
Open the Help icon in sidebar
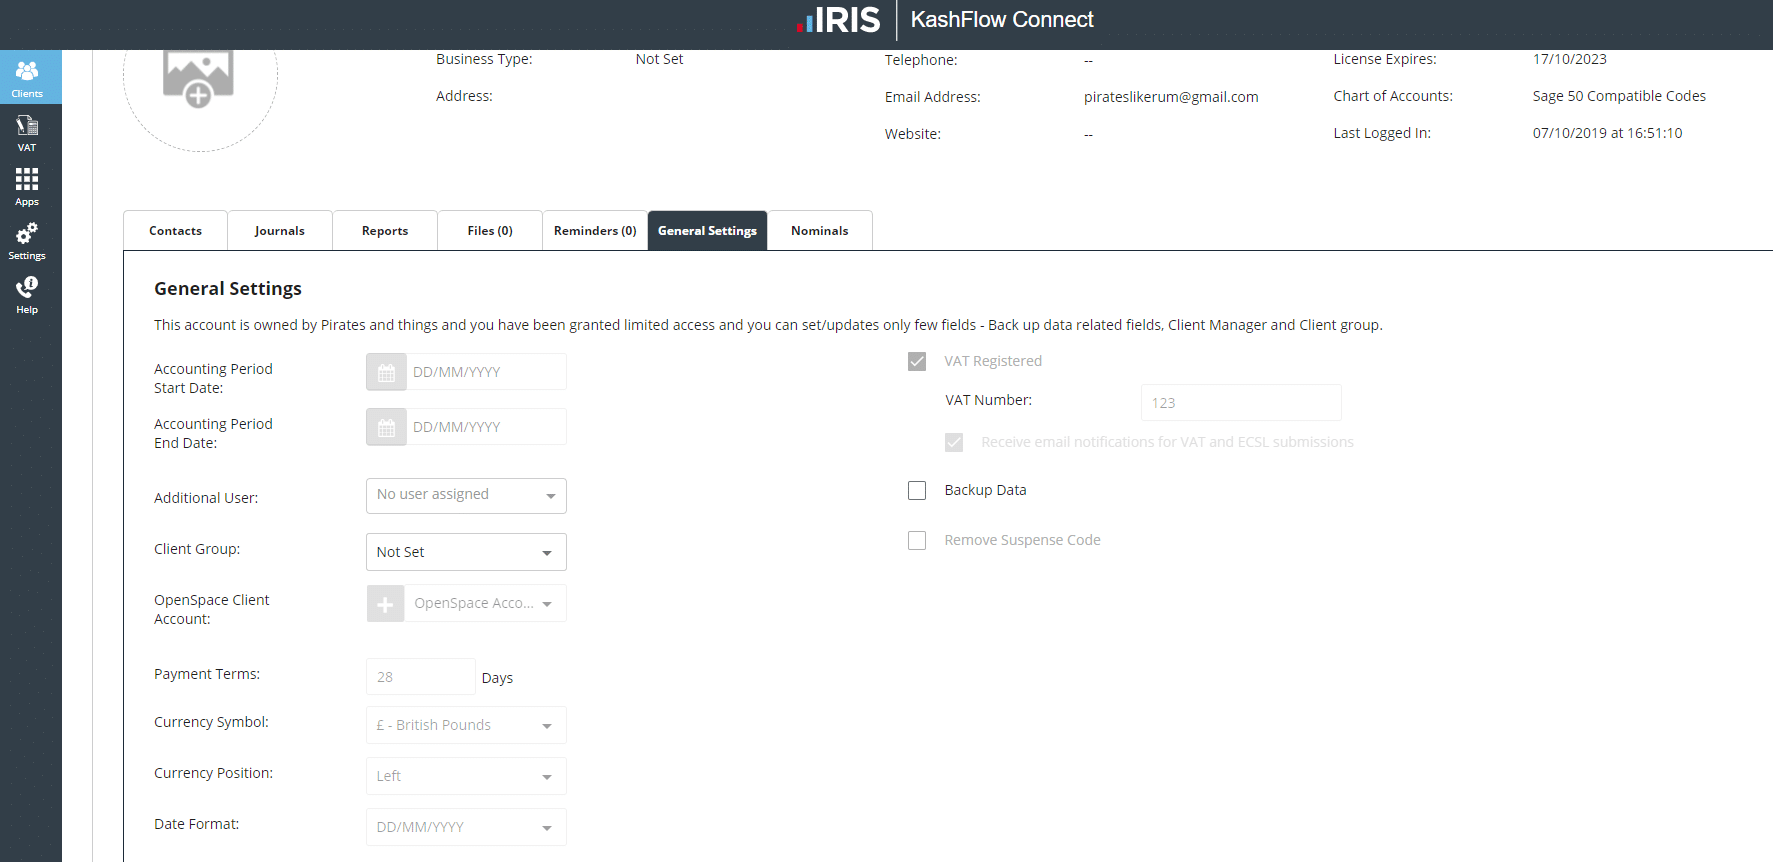[x=27, y=294]
